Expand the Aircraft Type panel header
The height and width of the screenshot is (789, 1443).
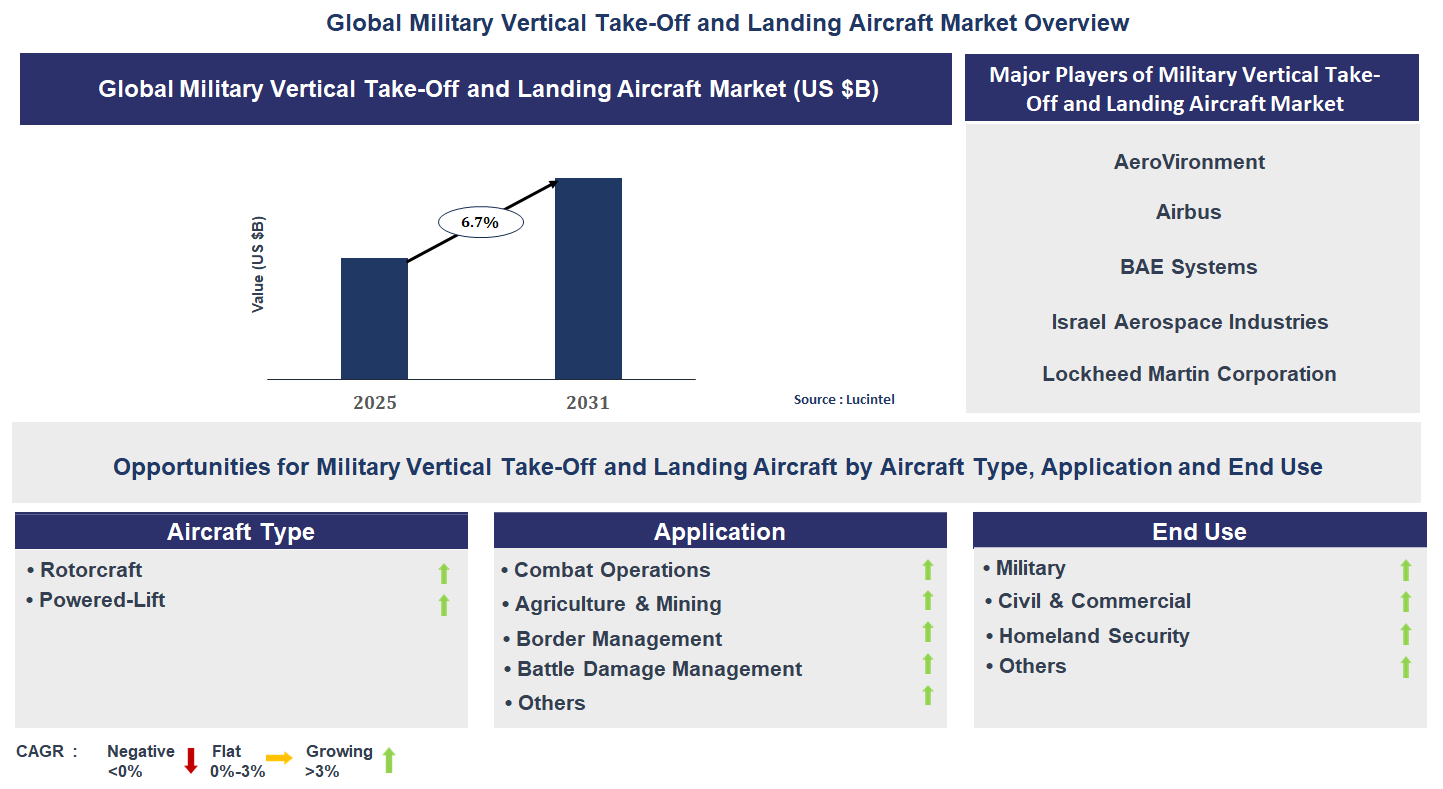coord(240,530)
